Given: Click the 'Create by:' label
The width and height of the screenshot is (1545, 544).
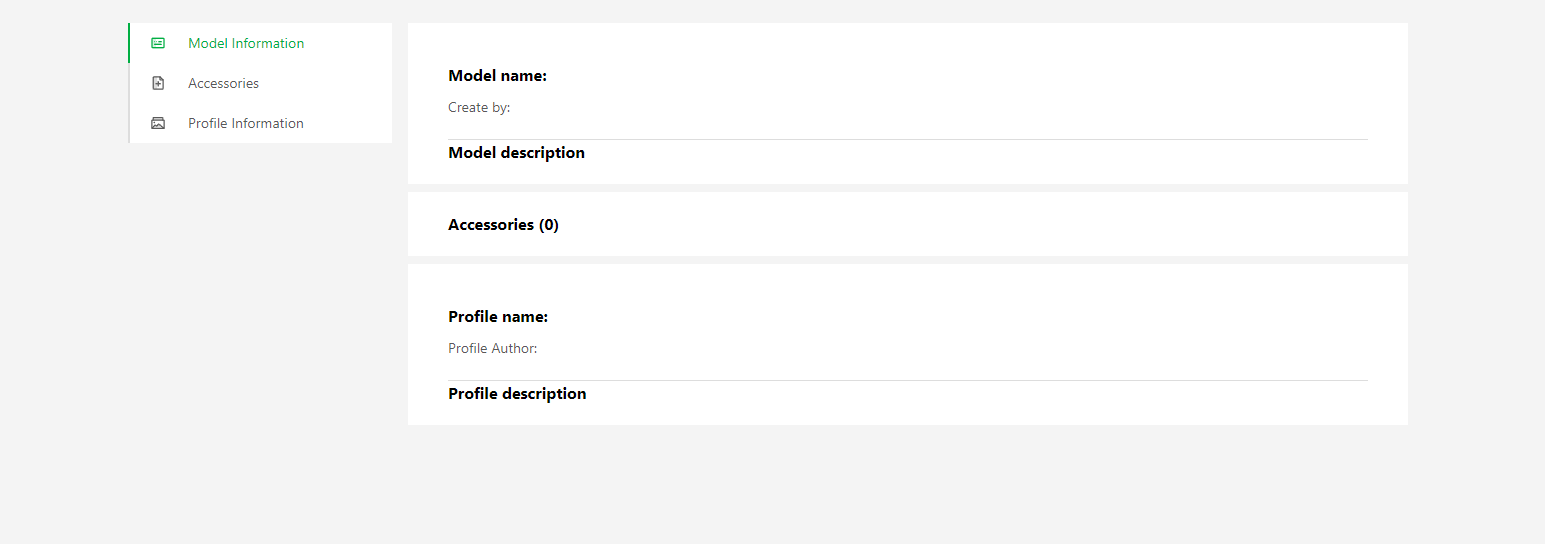Looking at the screenshot, I should (x=479, y=107).
